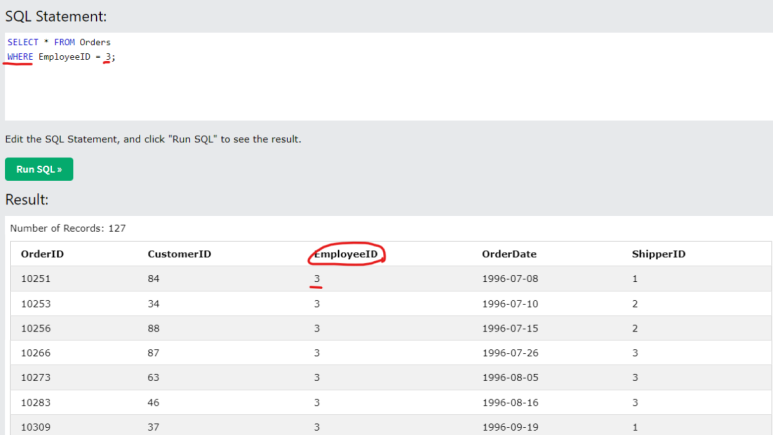Click the ShipperID column header
The image size is (773, 435).
(659, 254)
